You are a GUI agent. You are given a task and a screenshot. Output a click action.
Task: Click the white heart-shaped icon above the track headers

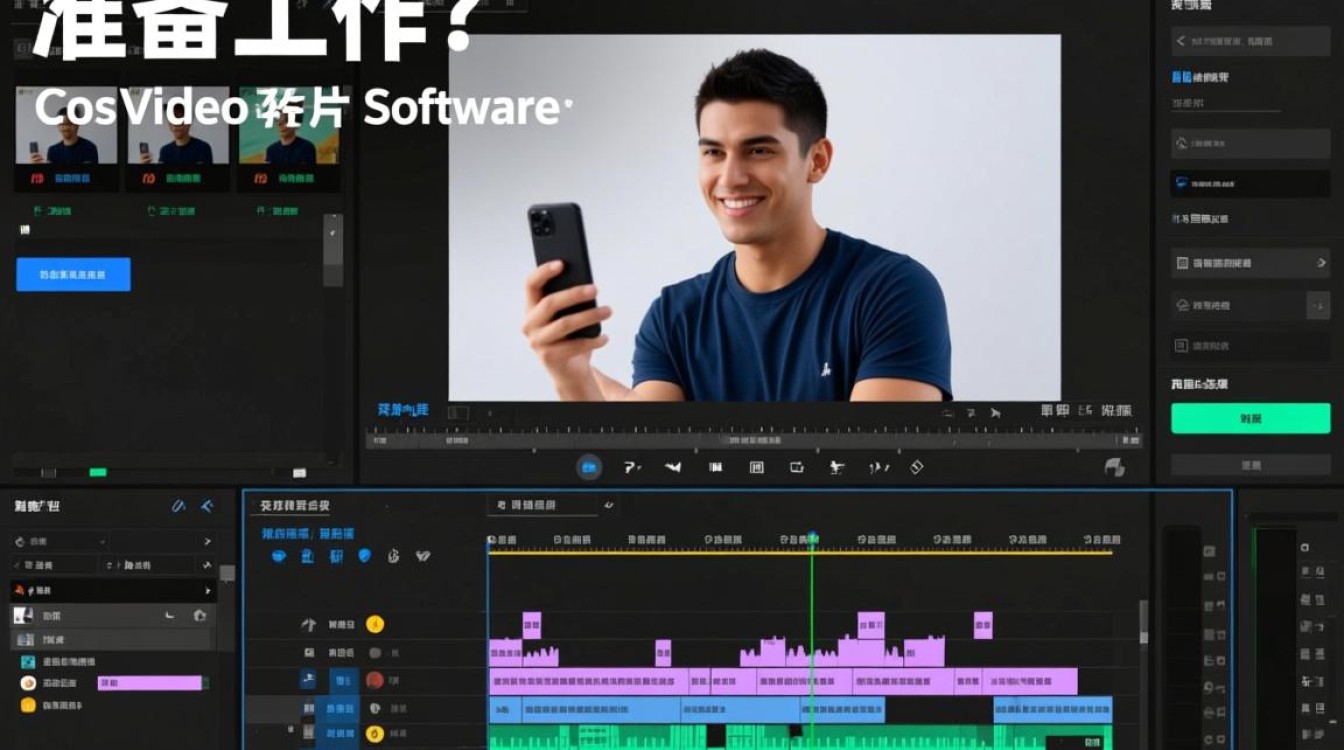[x=422, y=556]
